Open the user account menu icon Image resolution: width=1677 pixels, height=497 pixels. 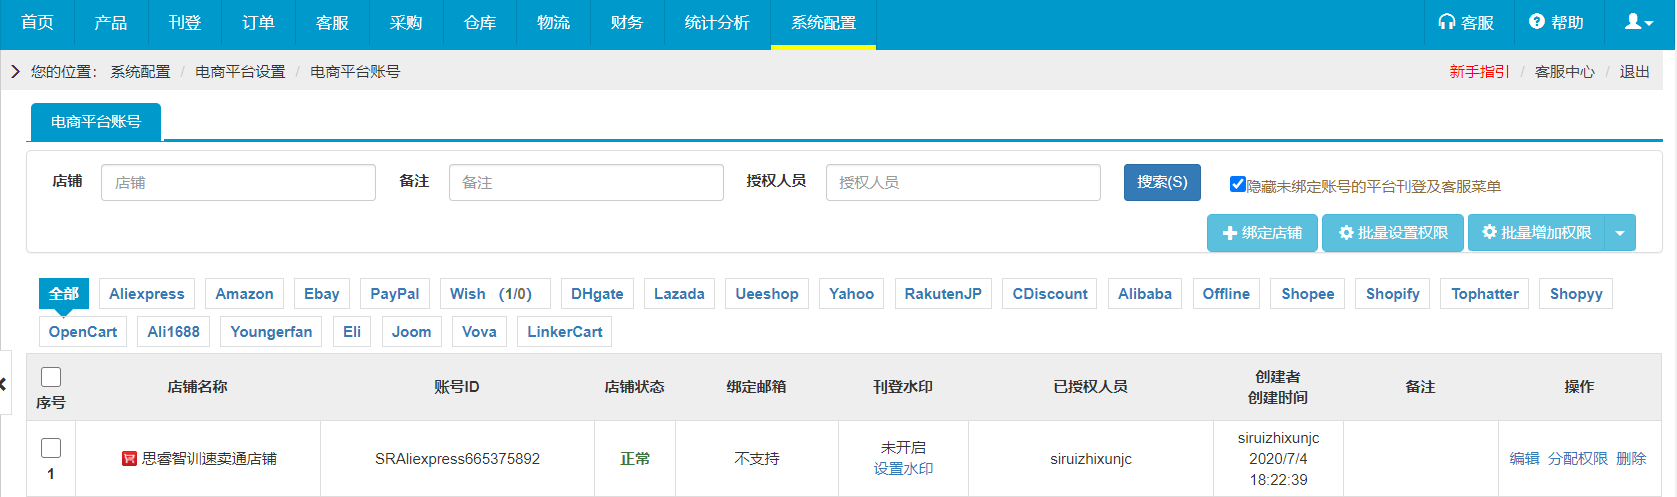point(1639,22)
